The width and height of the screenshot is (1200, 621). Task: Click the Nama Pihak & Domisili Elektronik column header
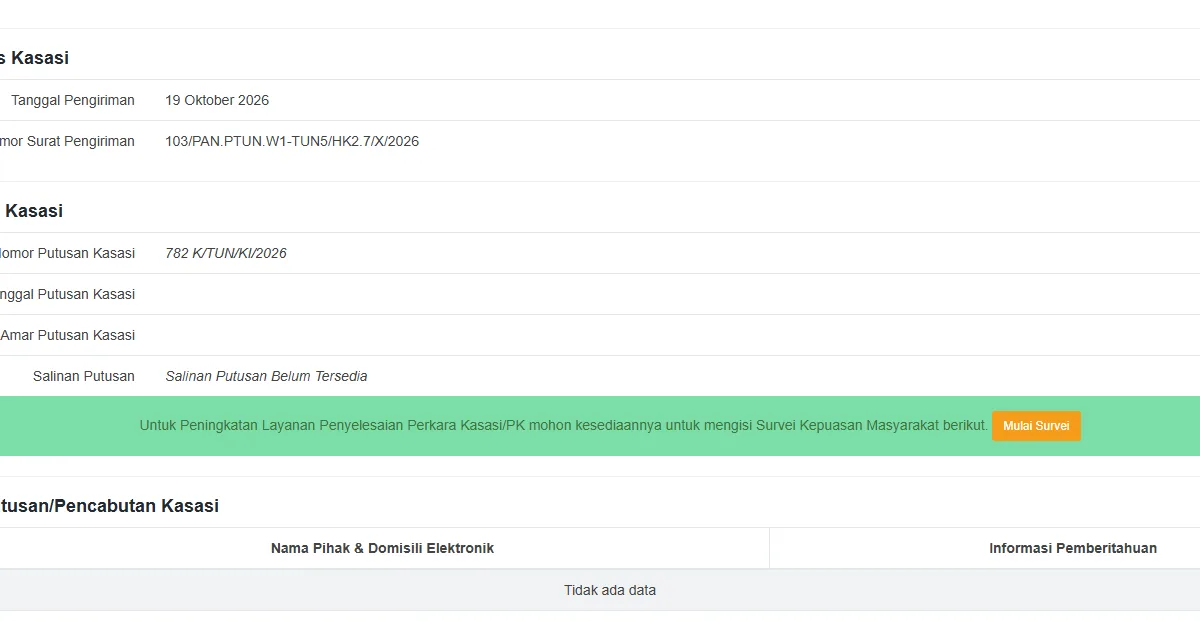pyautogui.click(x=382, y=548)
